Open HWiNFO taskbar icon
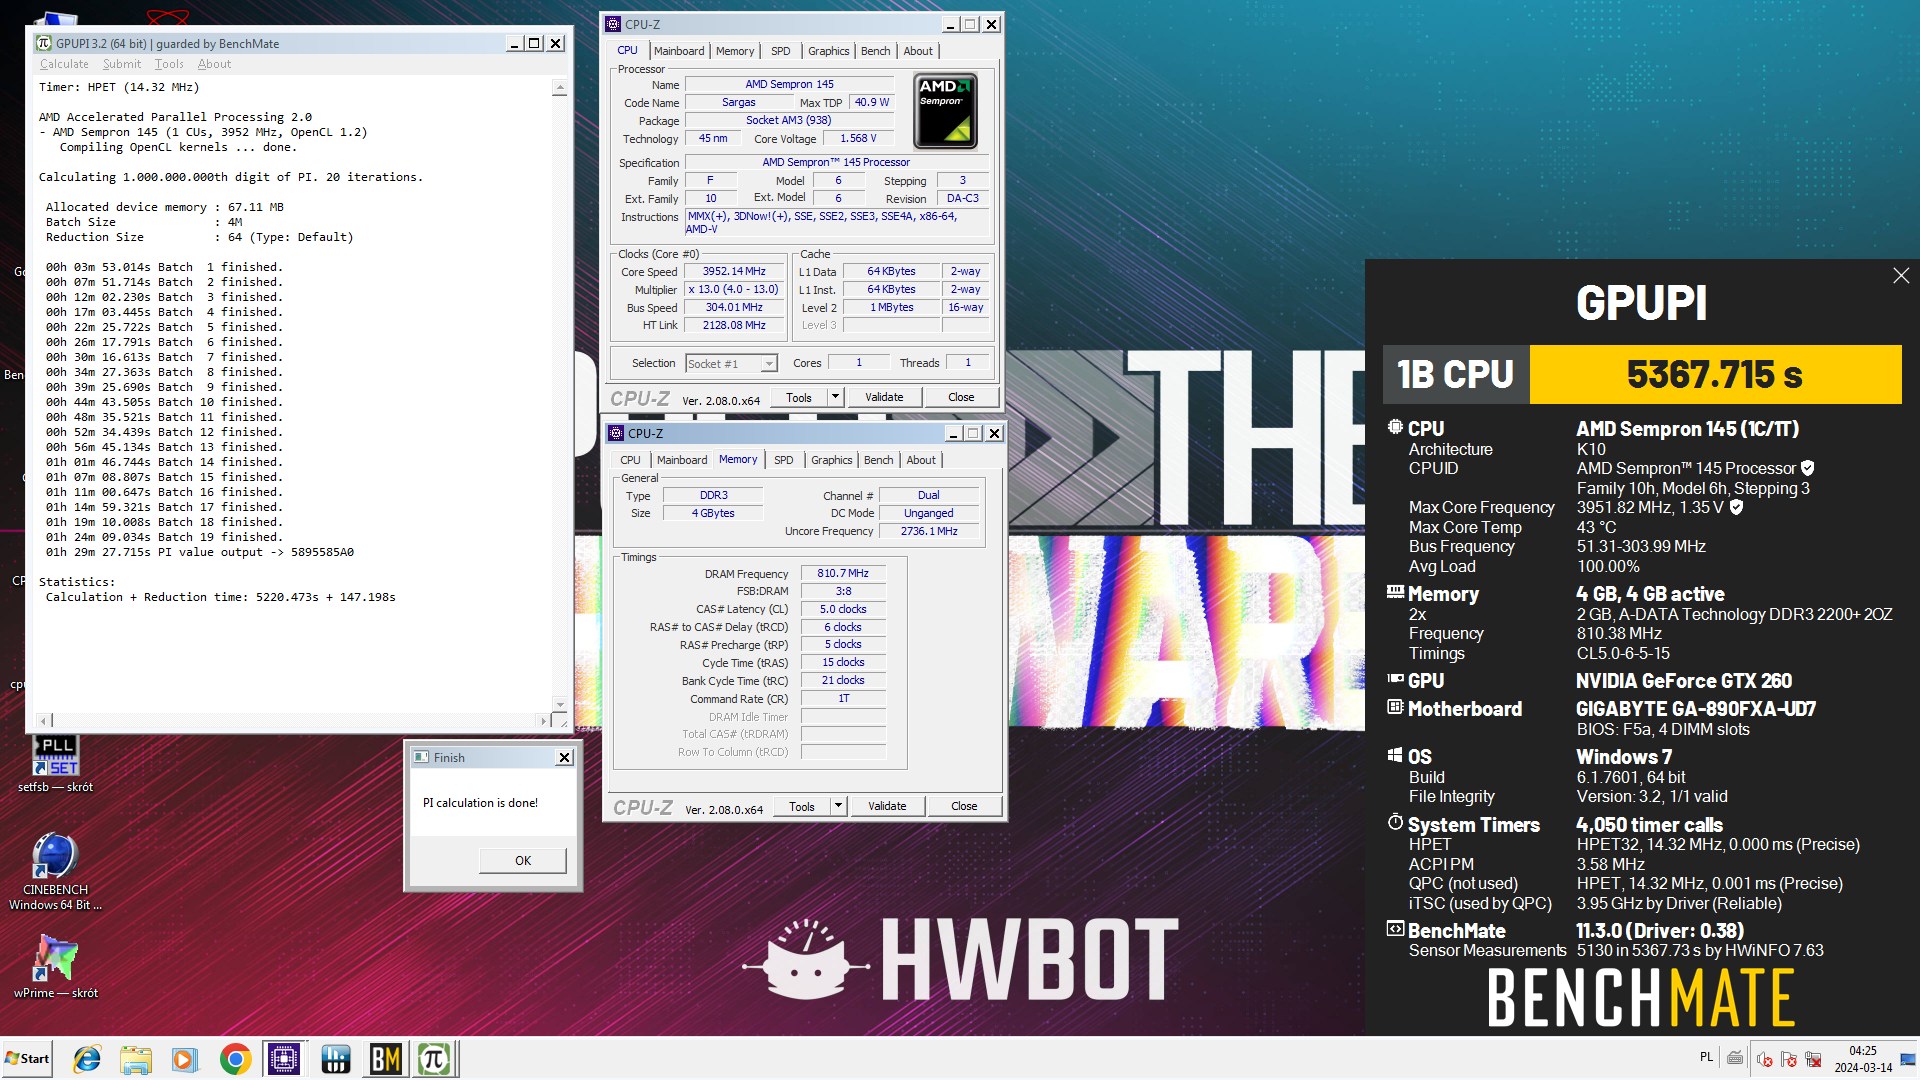 click(x=335, y=1059)
